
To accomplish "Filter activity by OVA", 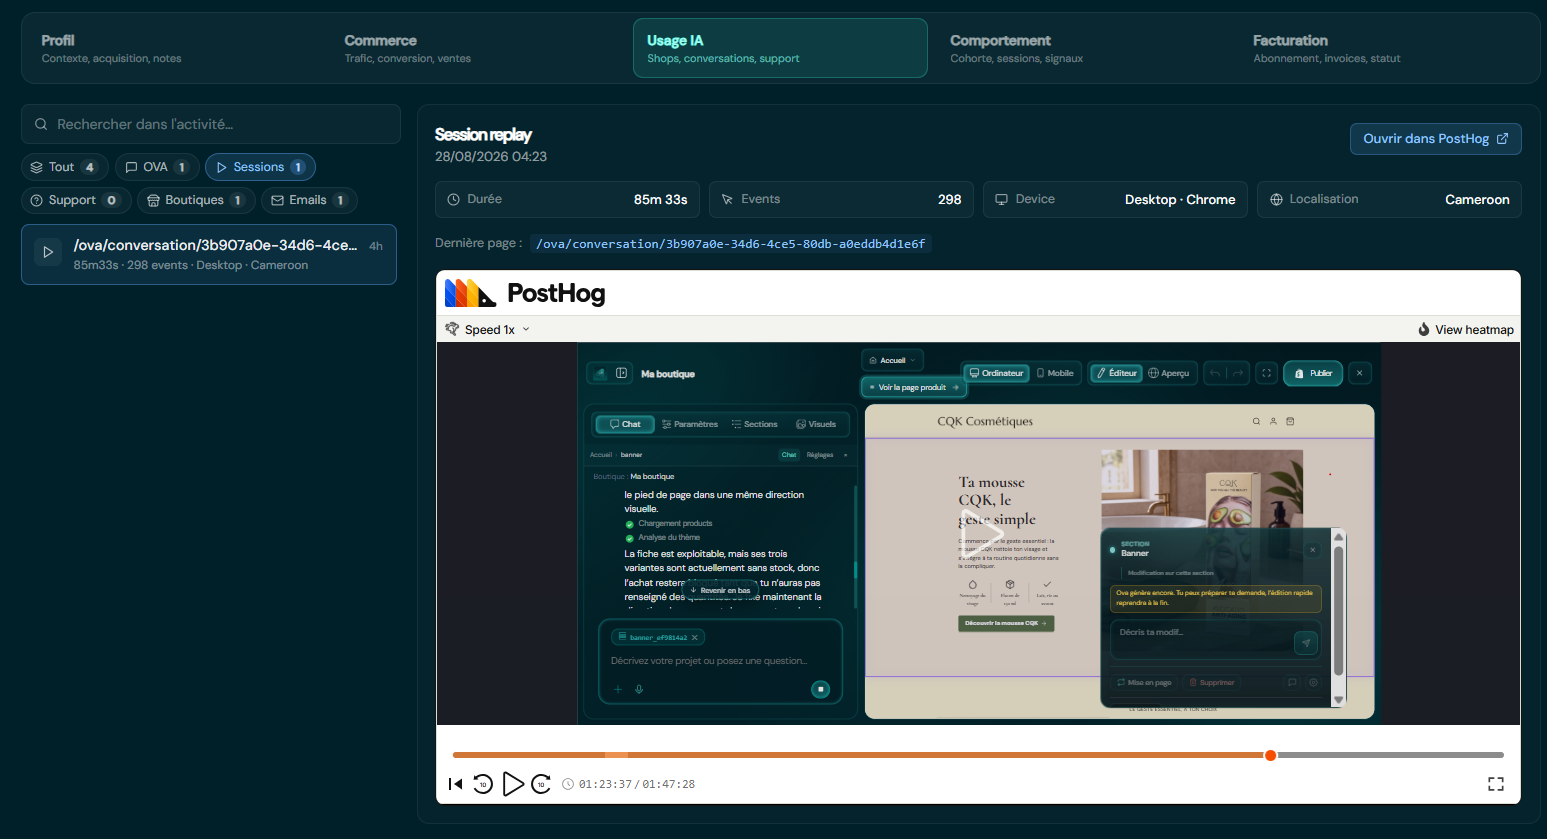I will click(157, 167).
